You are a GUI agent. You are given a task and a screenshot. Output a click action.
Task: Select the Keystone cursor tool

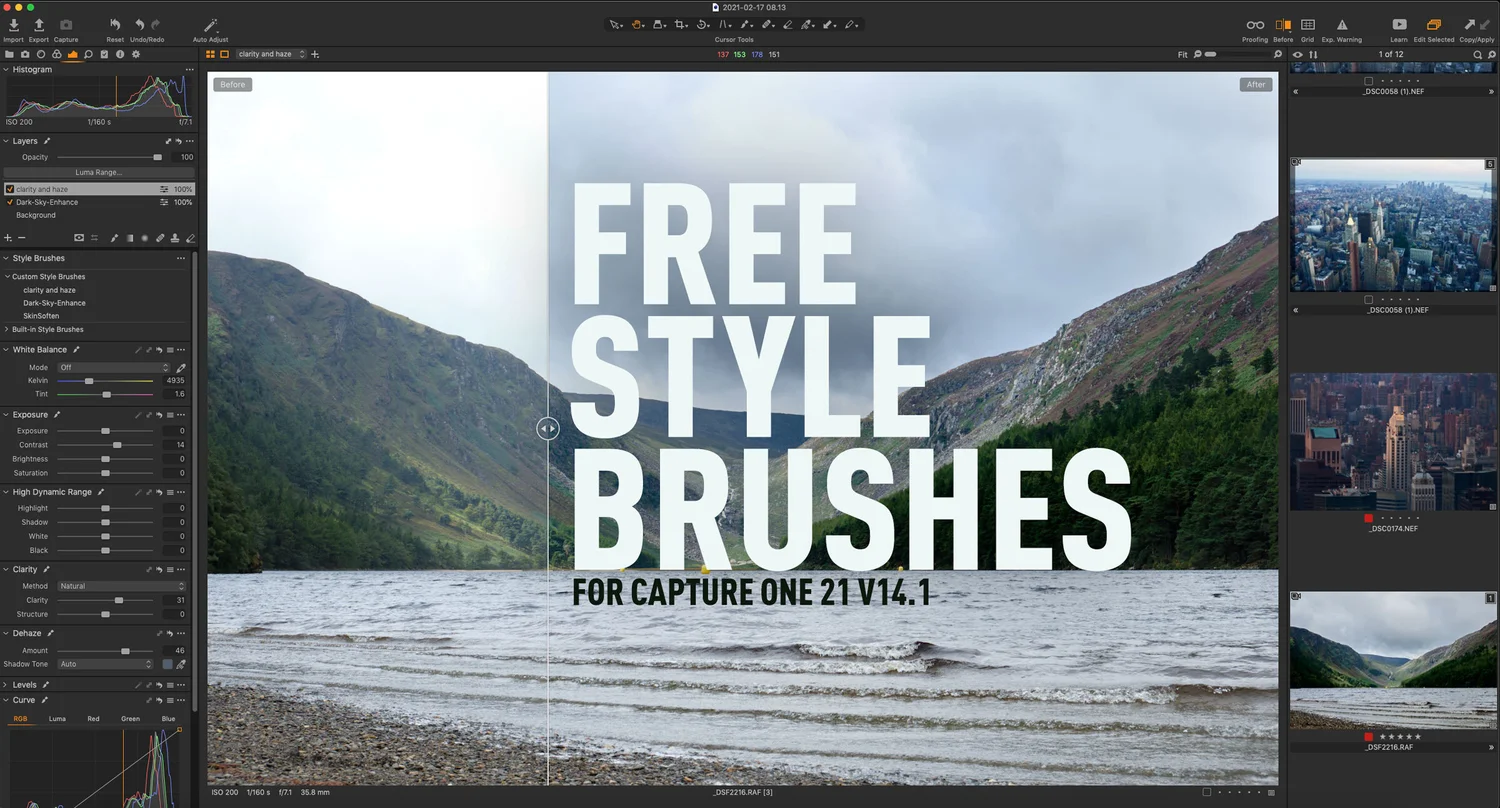coord(725,24)
